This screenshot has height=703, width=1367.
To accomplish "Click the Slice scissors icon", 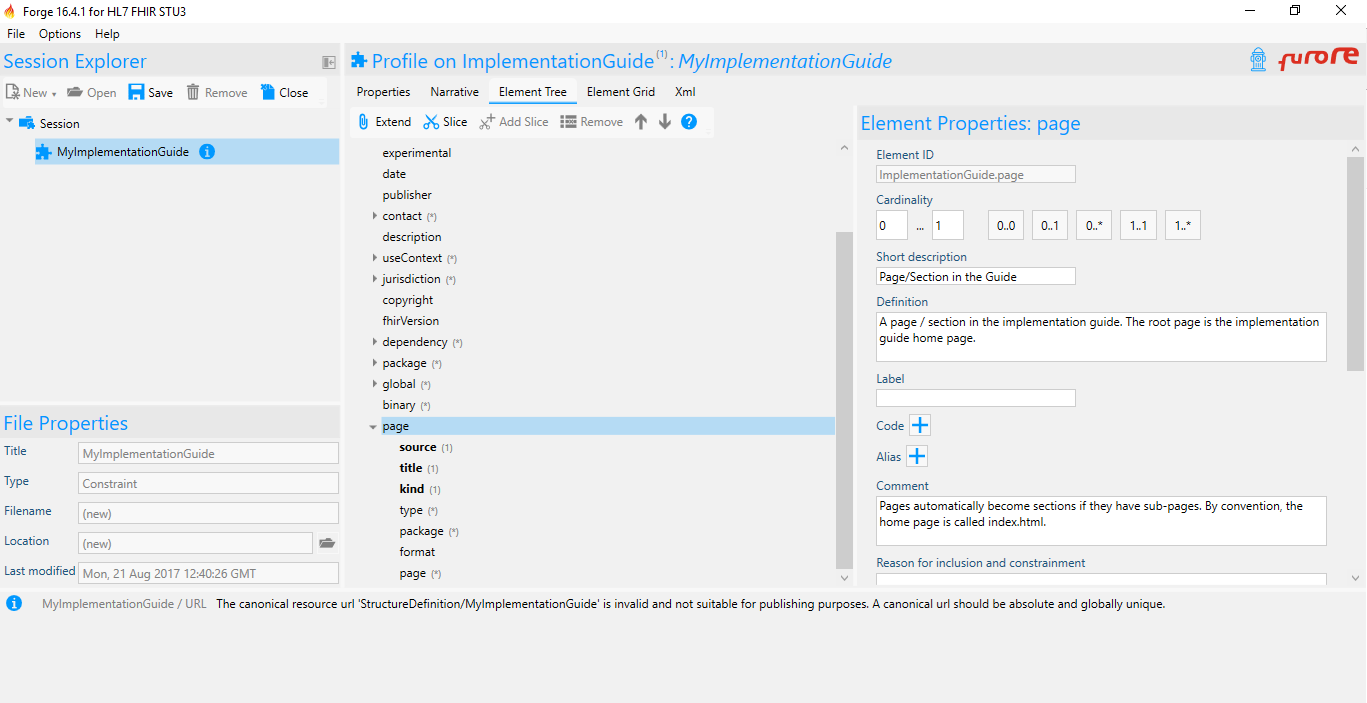I will pyautogui.click(x=431, y=122).
